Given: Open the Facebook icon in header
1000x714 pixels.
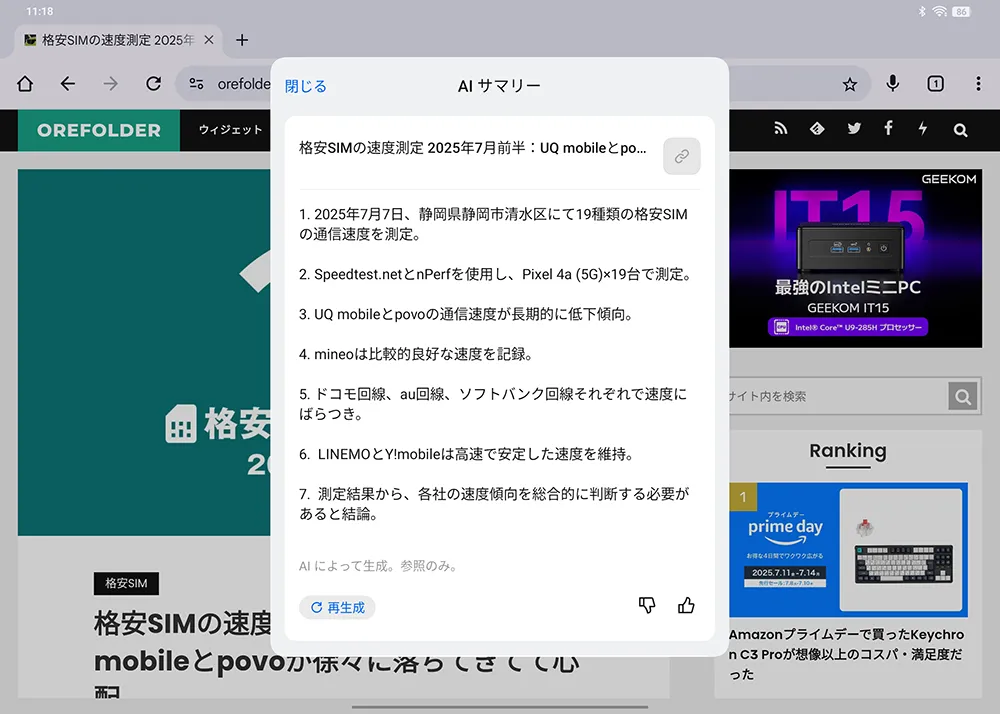Looking at the screenshot, I should pos(888,129).
